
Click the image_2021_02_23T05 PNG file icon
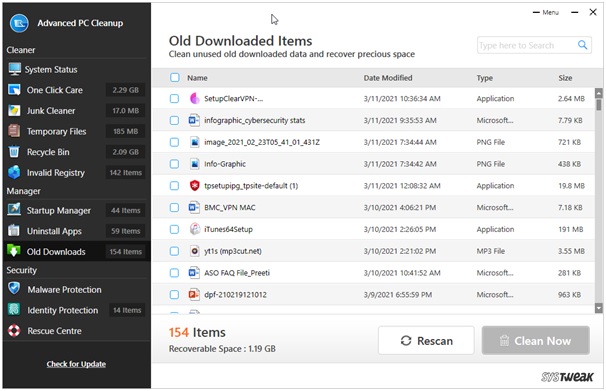coord(194,142)
